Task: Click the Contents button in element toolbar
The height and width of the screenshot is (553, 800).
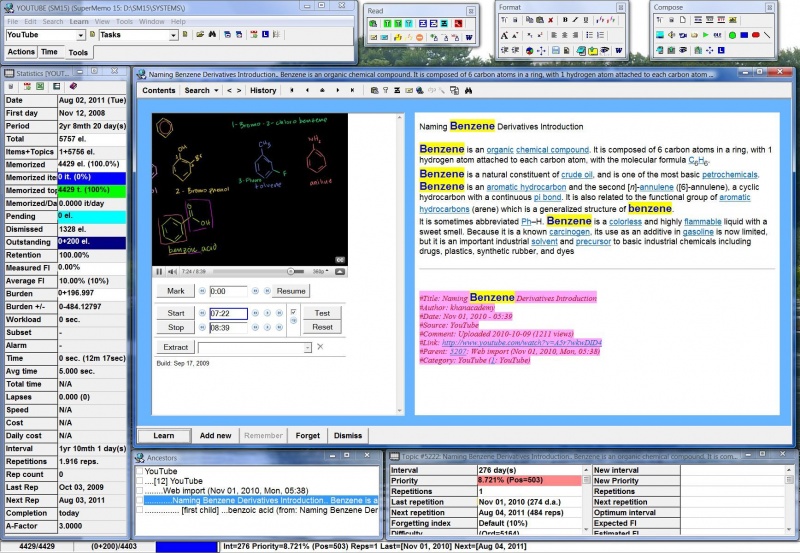Action: pos(159,90)
